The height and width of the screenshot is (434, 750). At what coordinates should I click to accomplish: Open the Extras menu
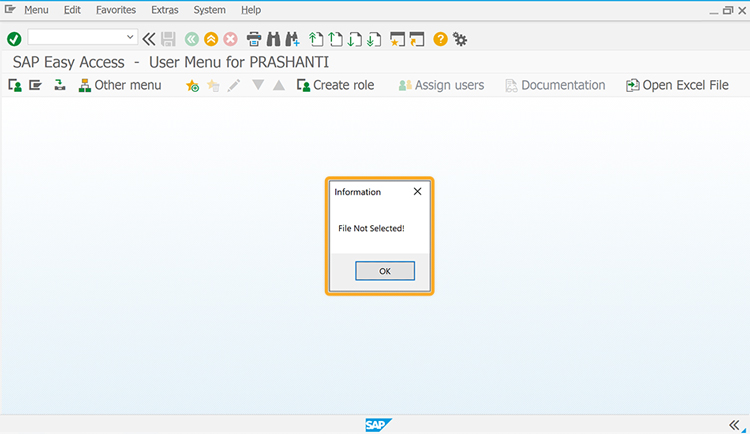coord(165,10)
